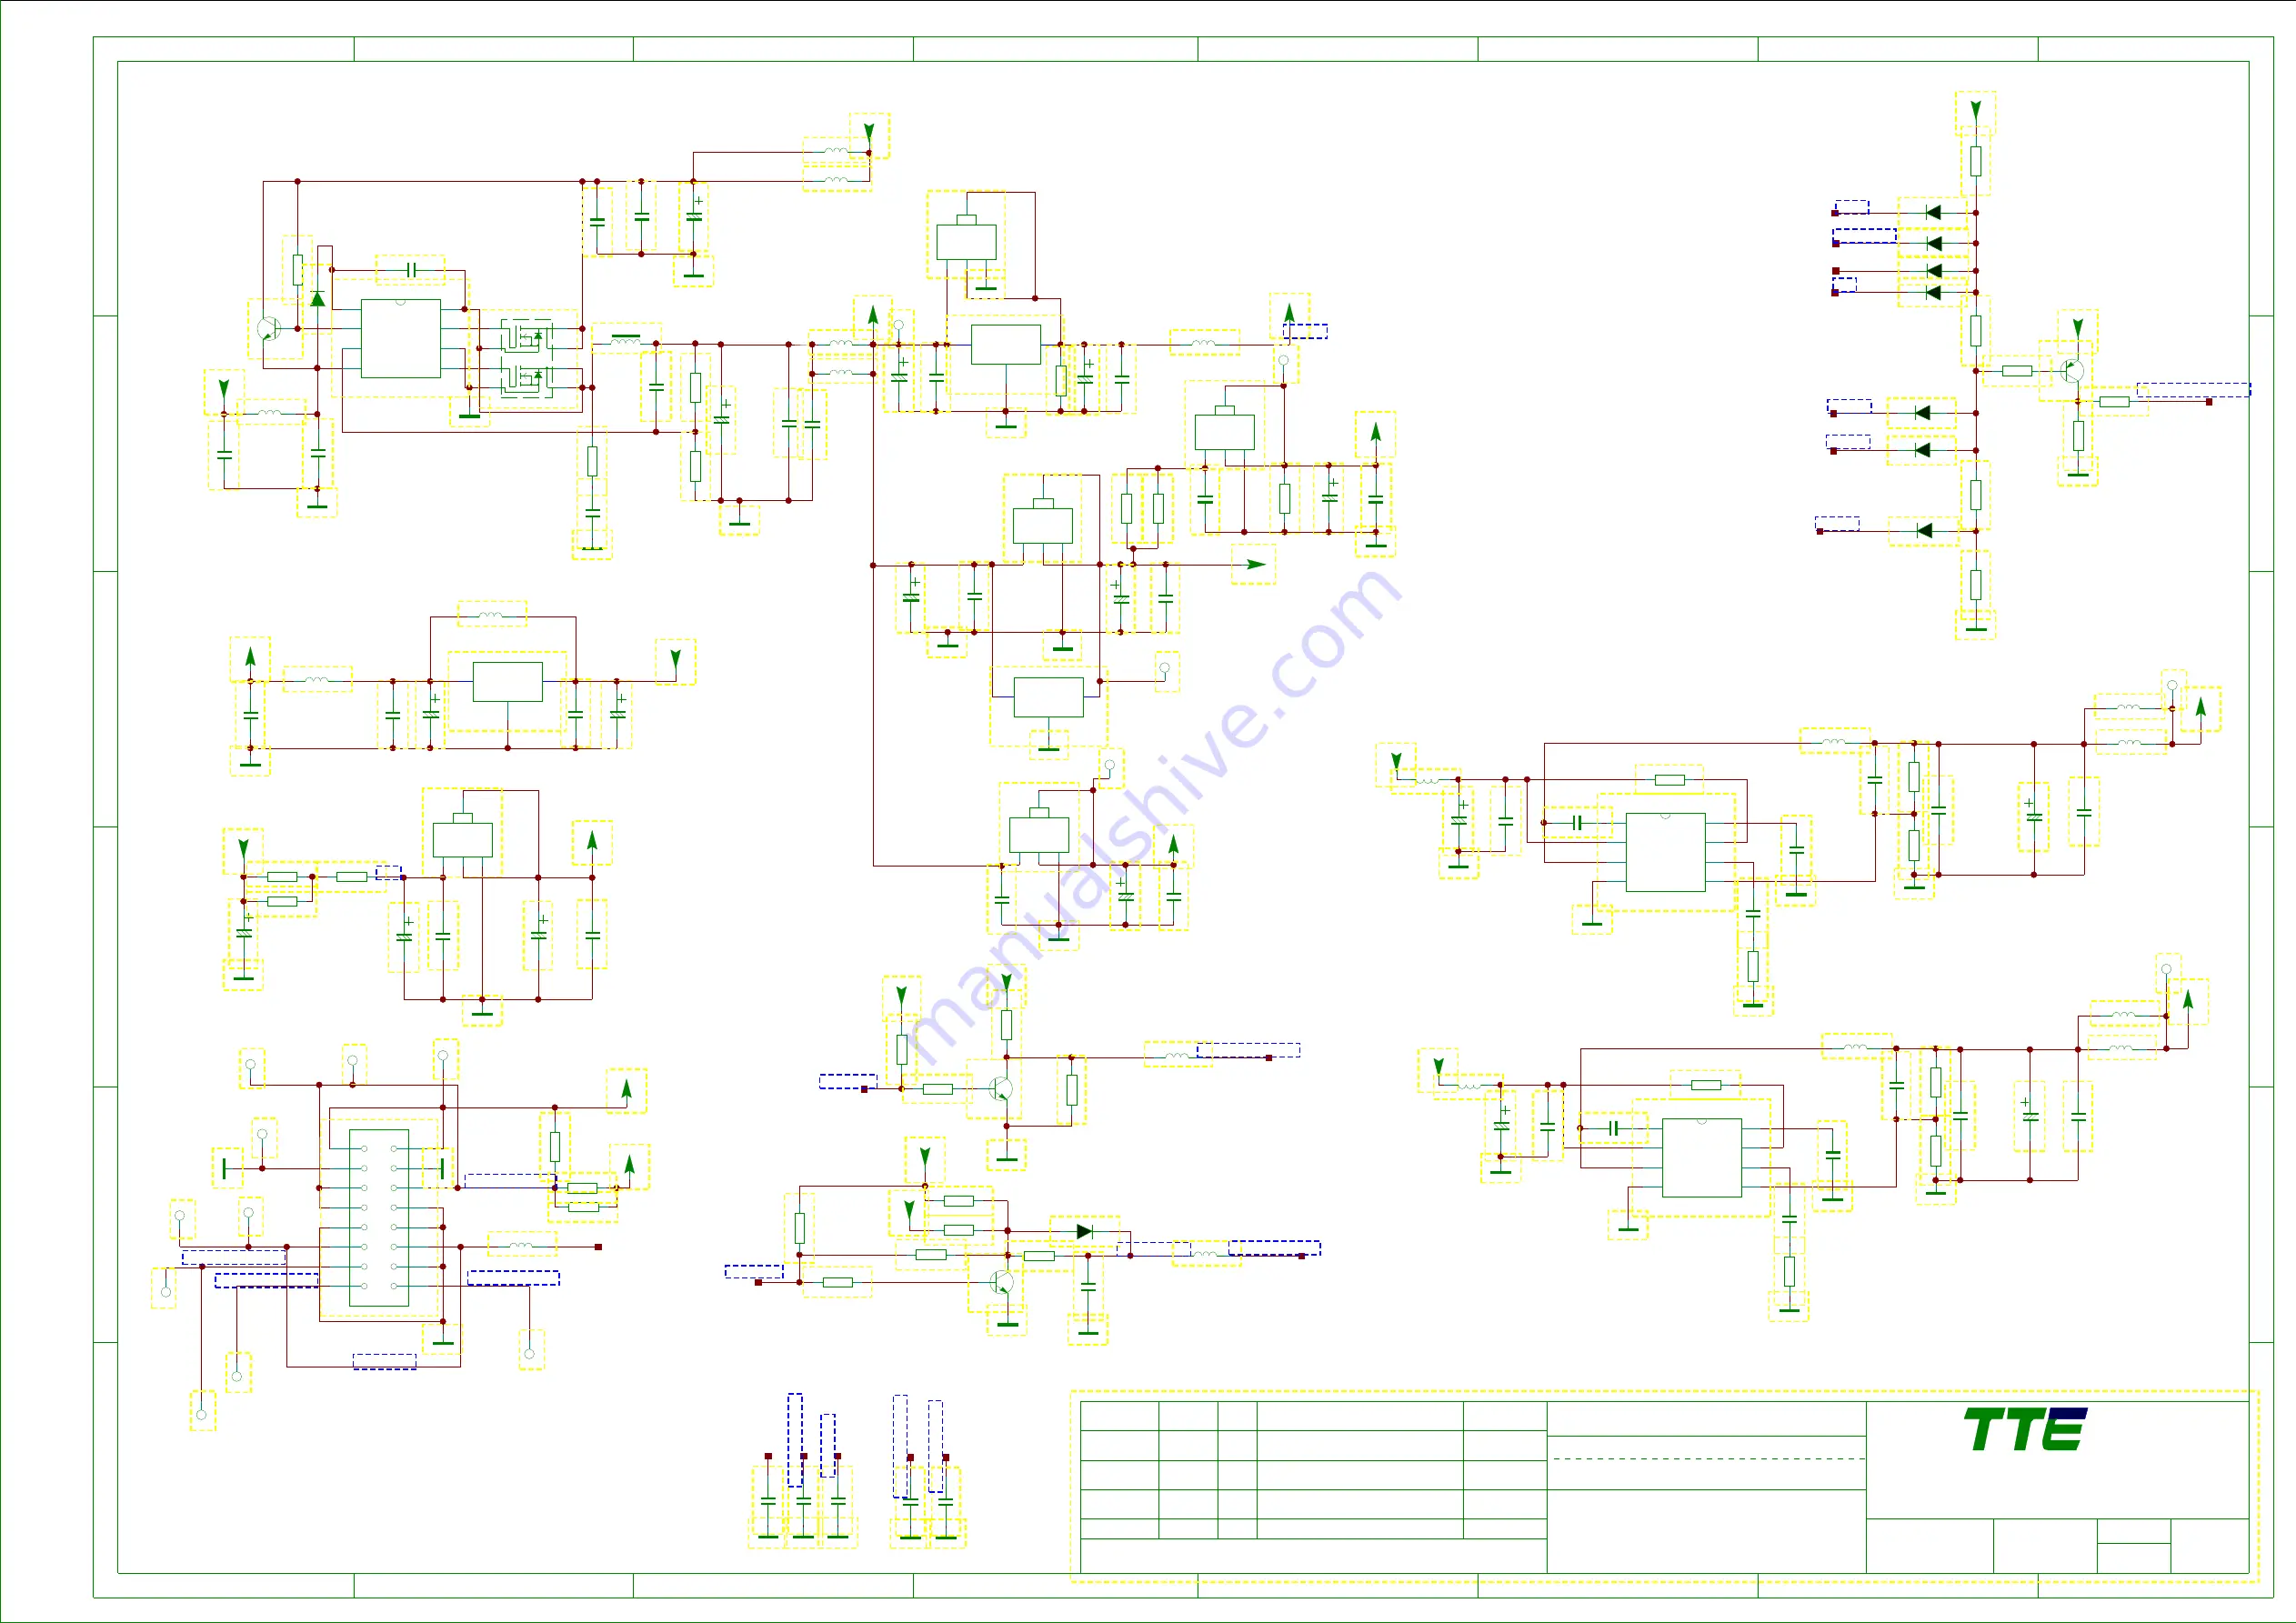Select the upper 8-pin IC on right side
Screen dimensions: 2296x1623
(x=1665, y=852)
